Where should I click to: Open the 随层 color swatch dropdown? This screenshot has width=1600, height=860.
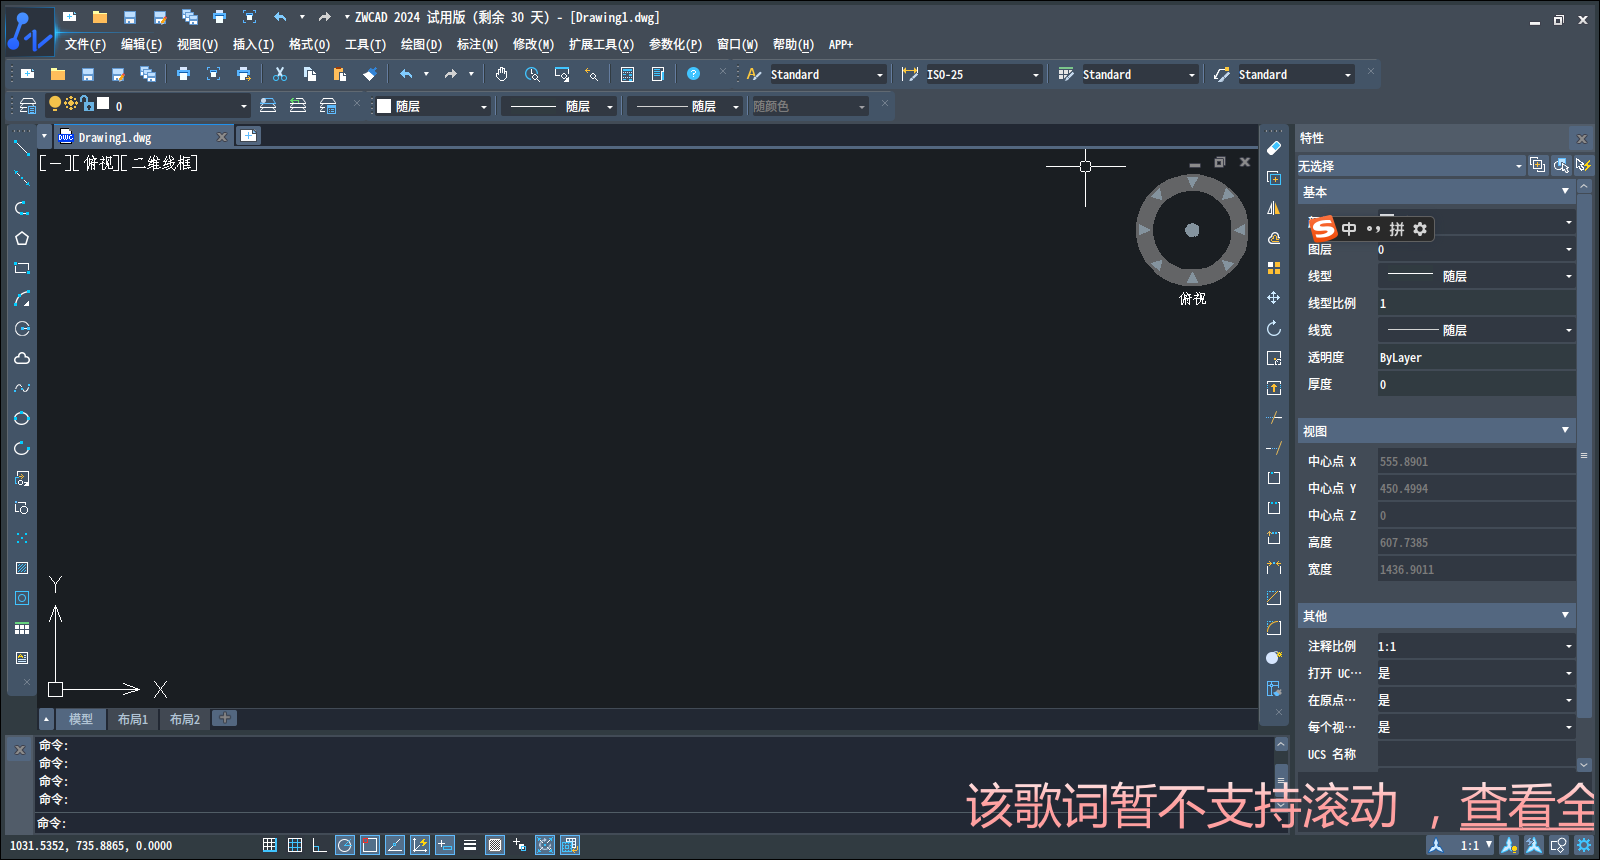point(483,106)
